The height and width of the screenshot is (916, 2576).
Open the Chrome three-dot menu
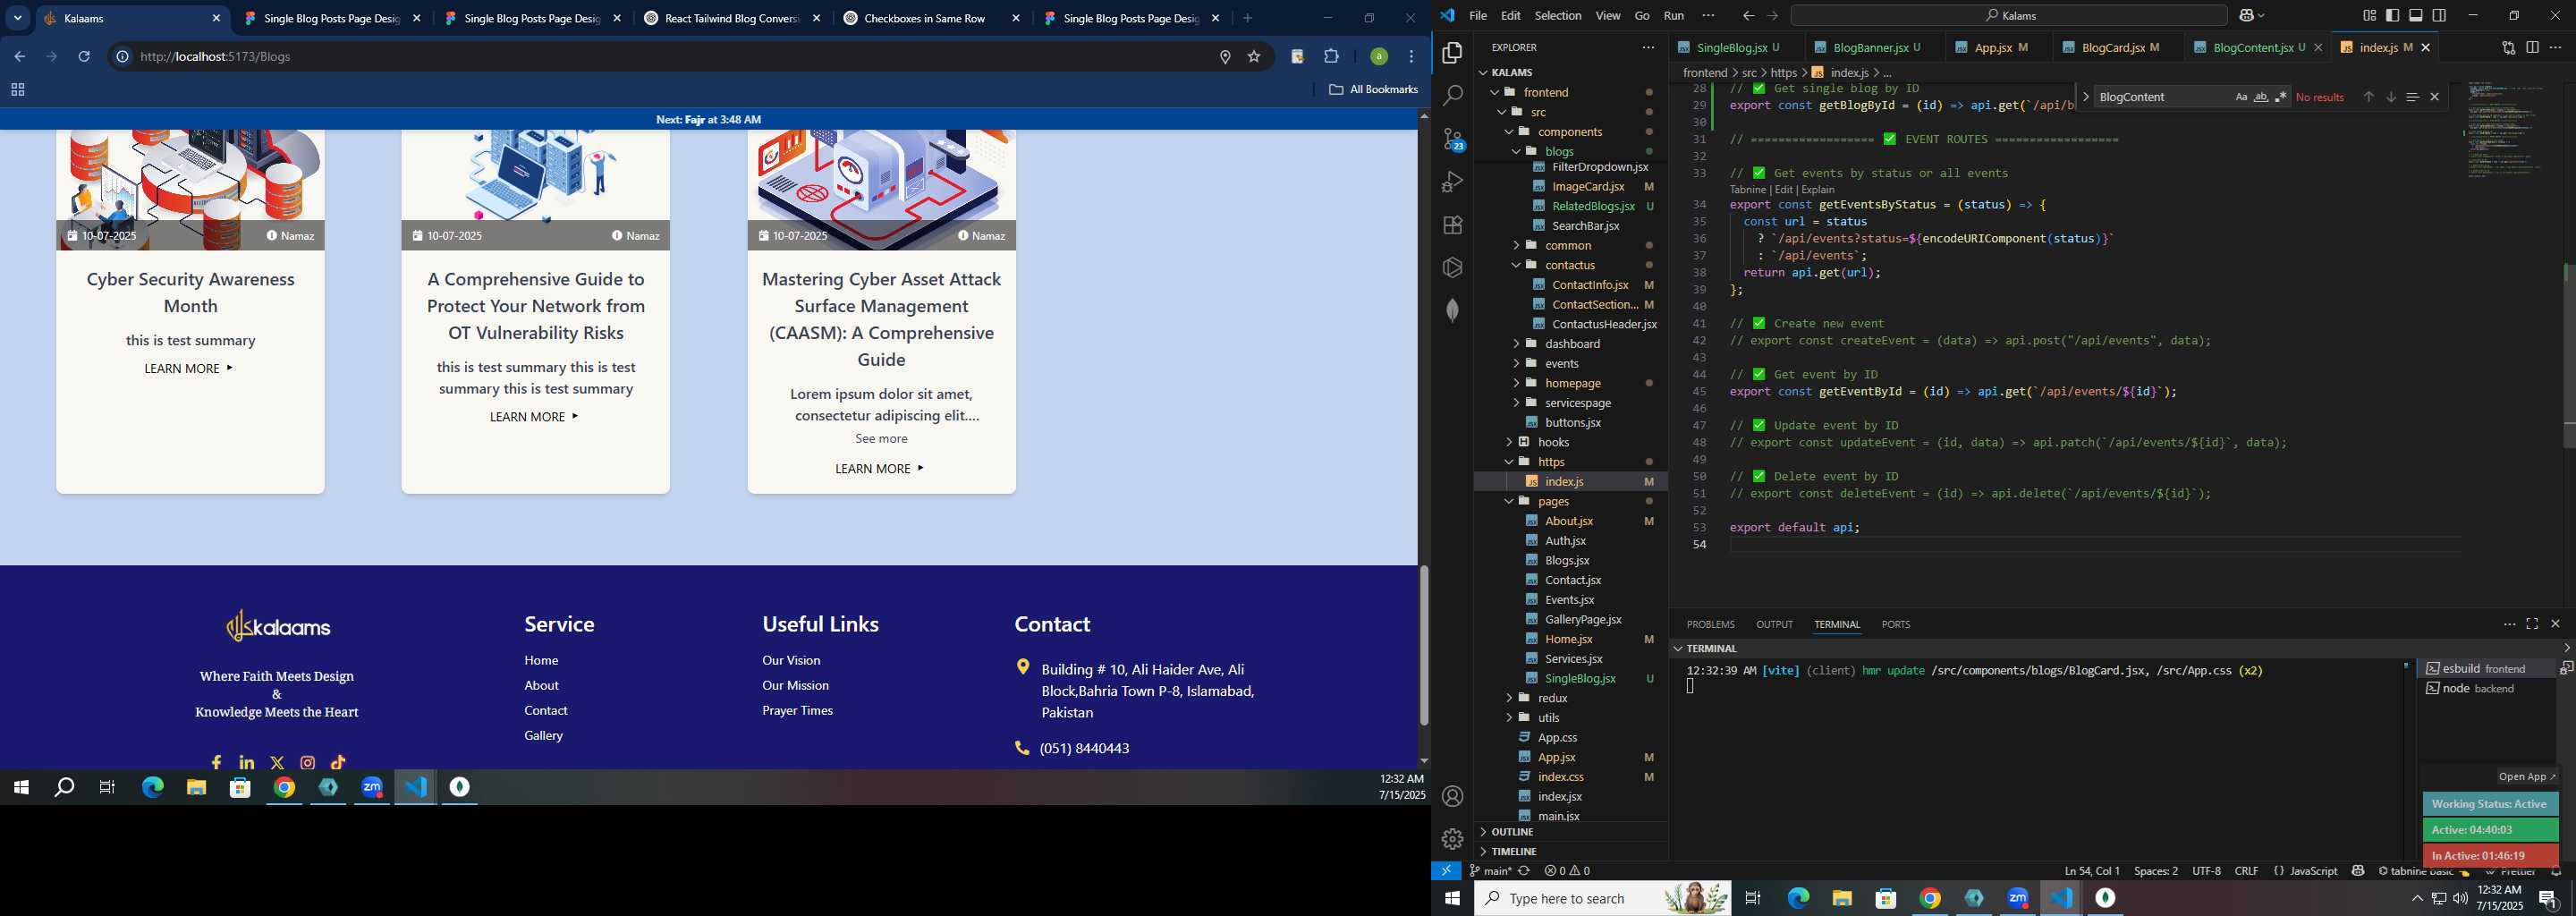[x=1412, y=57]
